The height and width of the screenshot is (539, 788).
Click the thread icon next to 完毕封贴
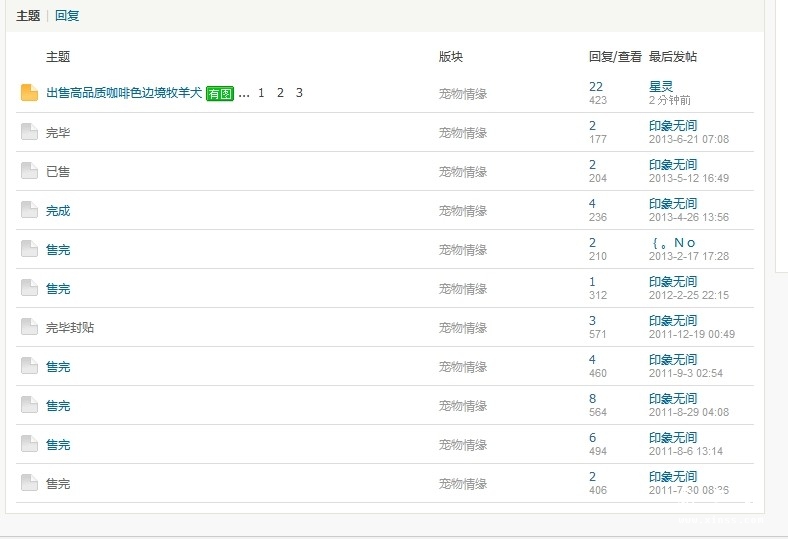click(29, 327)
